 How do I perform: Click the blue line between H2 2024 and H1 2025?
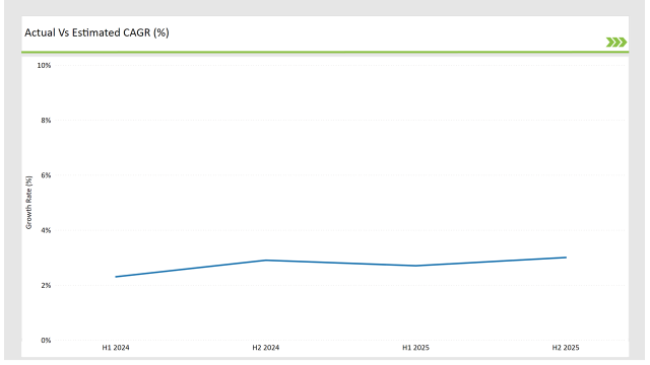[x=341, y=263]
